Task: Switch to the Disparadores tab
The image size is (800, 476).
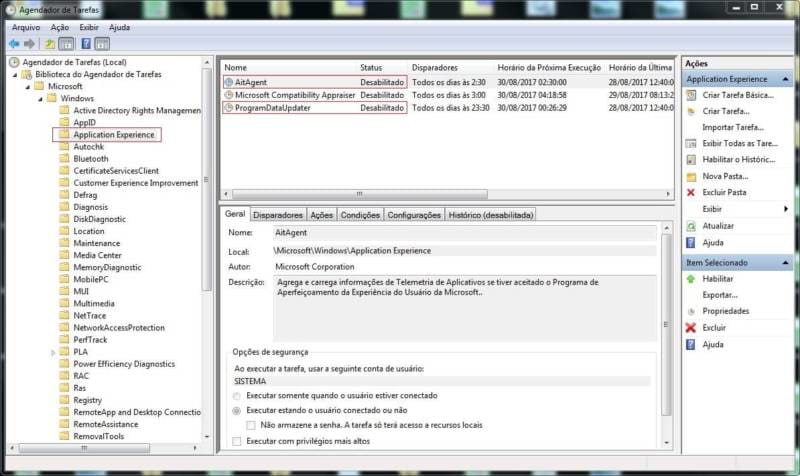Action: 278,215
